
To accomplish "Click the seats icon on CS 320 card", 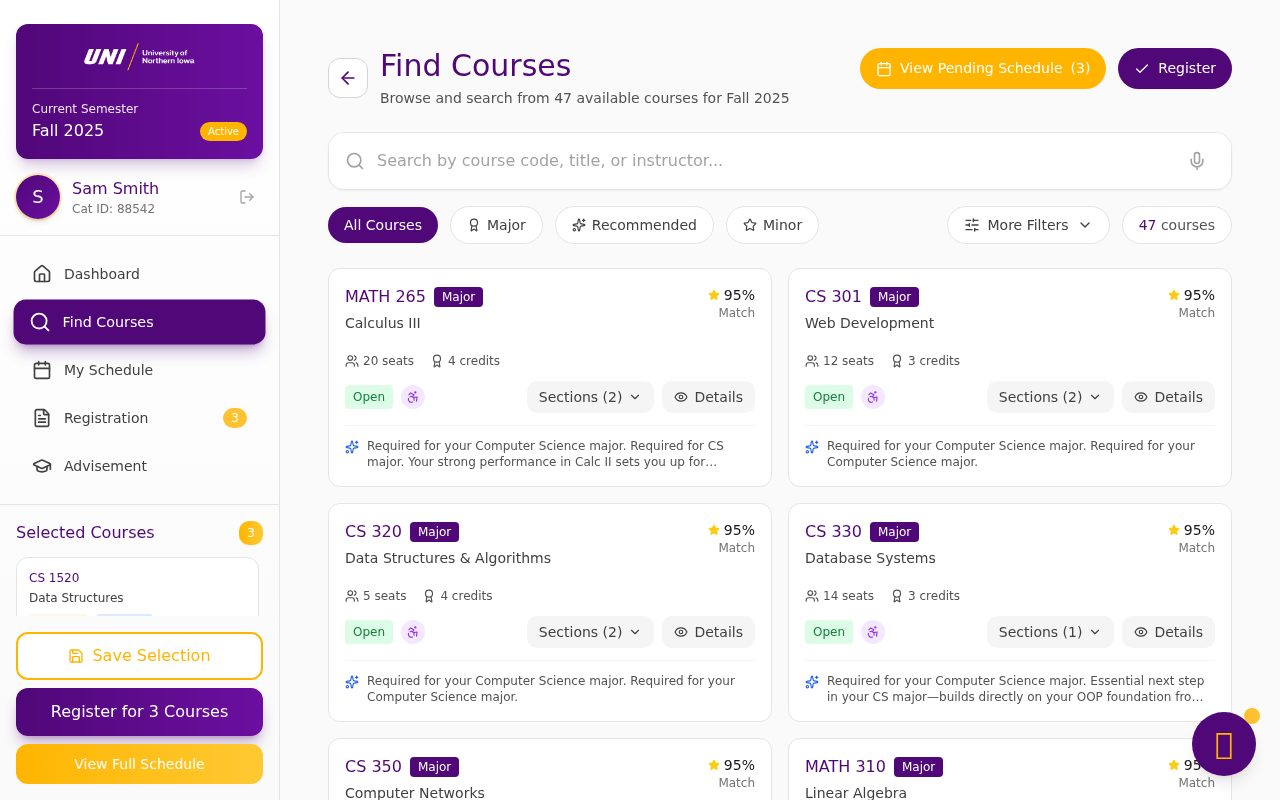I will click(352, 596).
